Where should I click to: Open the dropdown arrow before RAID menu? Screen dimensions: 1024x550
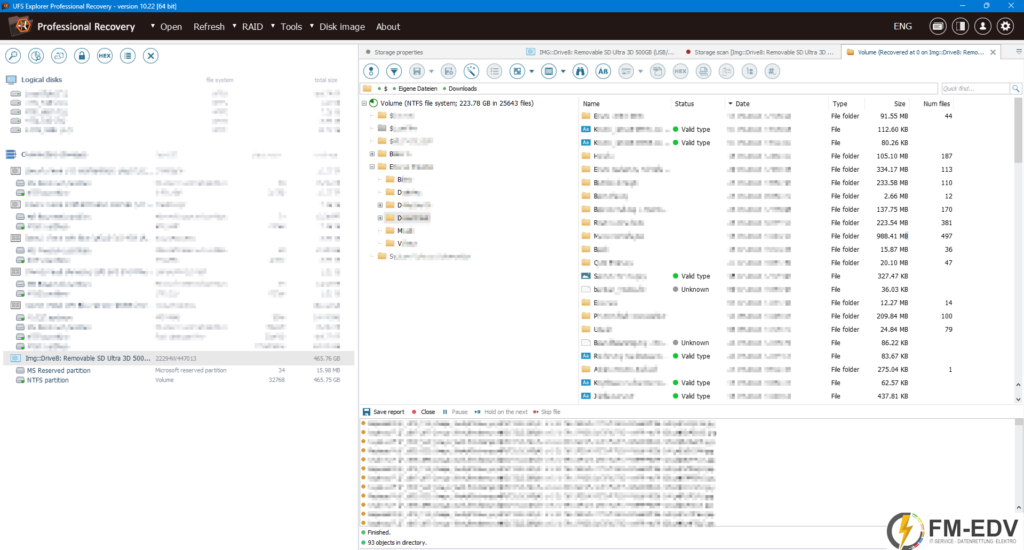(x=234, y=26)
